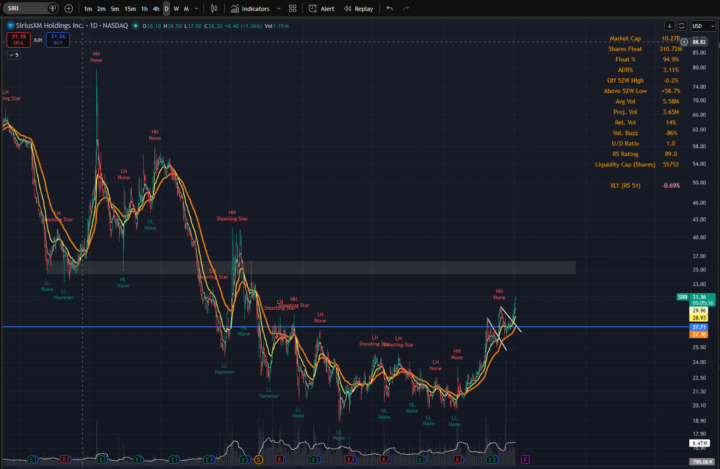720x469 pixels.
Task: Open the Indicators dialog
Action: 250,9
